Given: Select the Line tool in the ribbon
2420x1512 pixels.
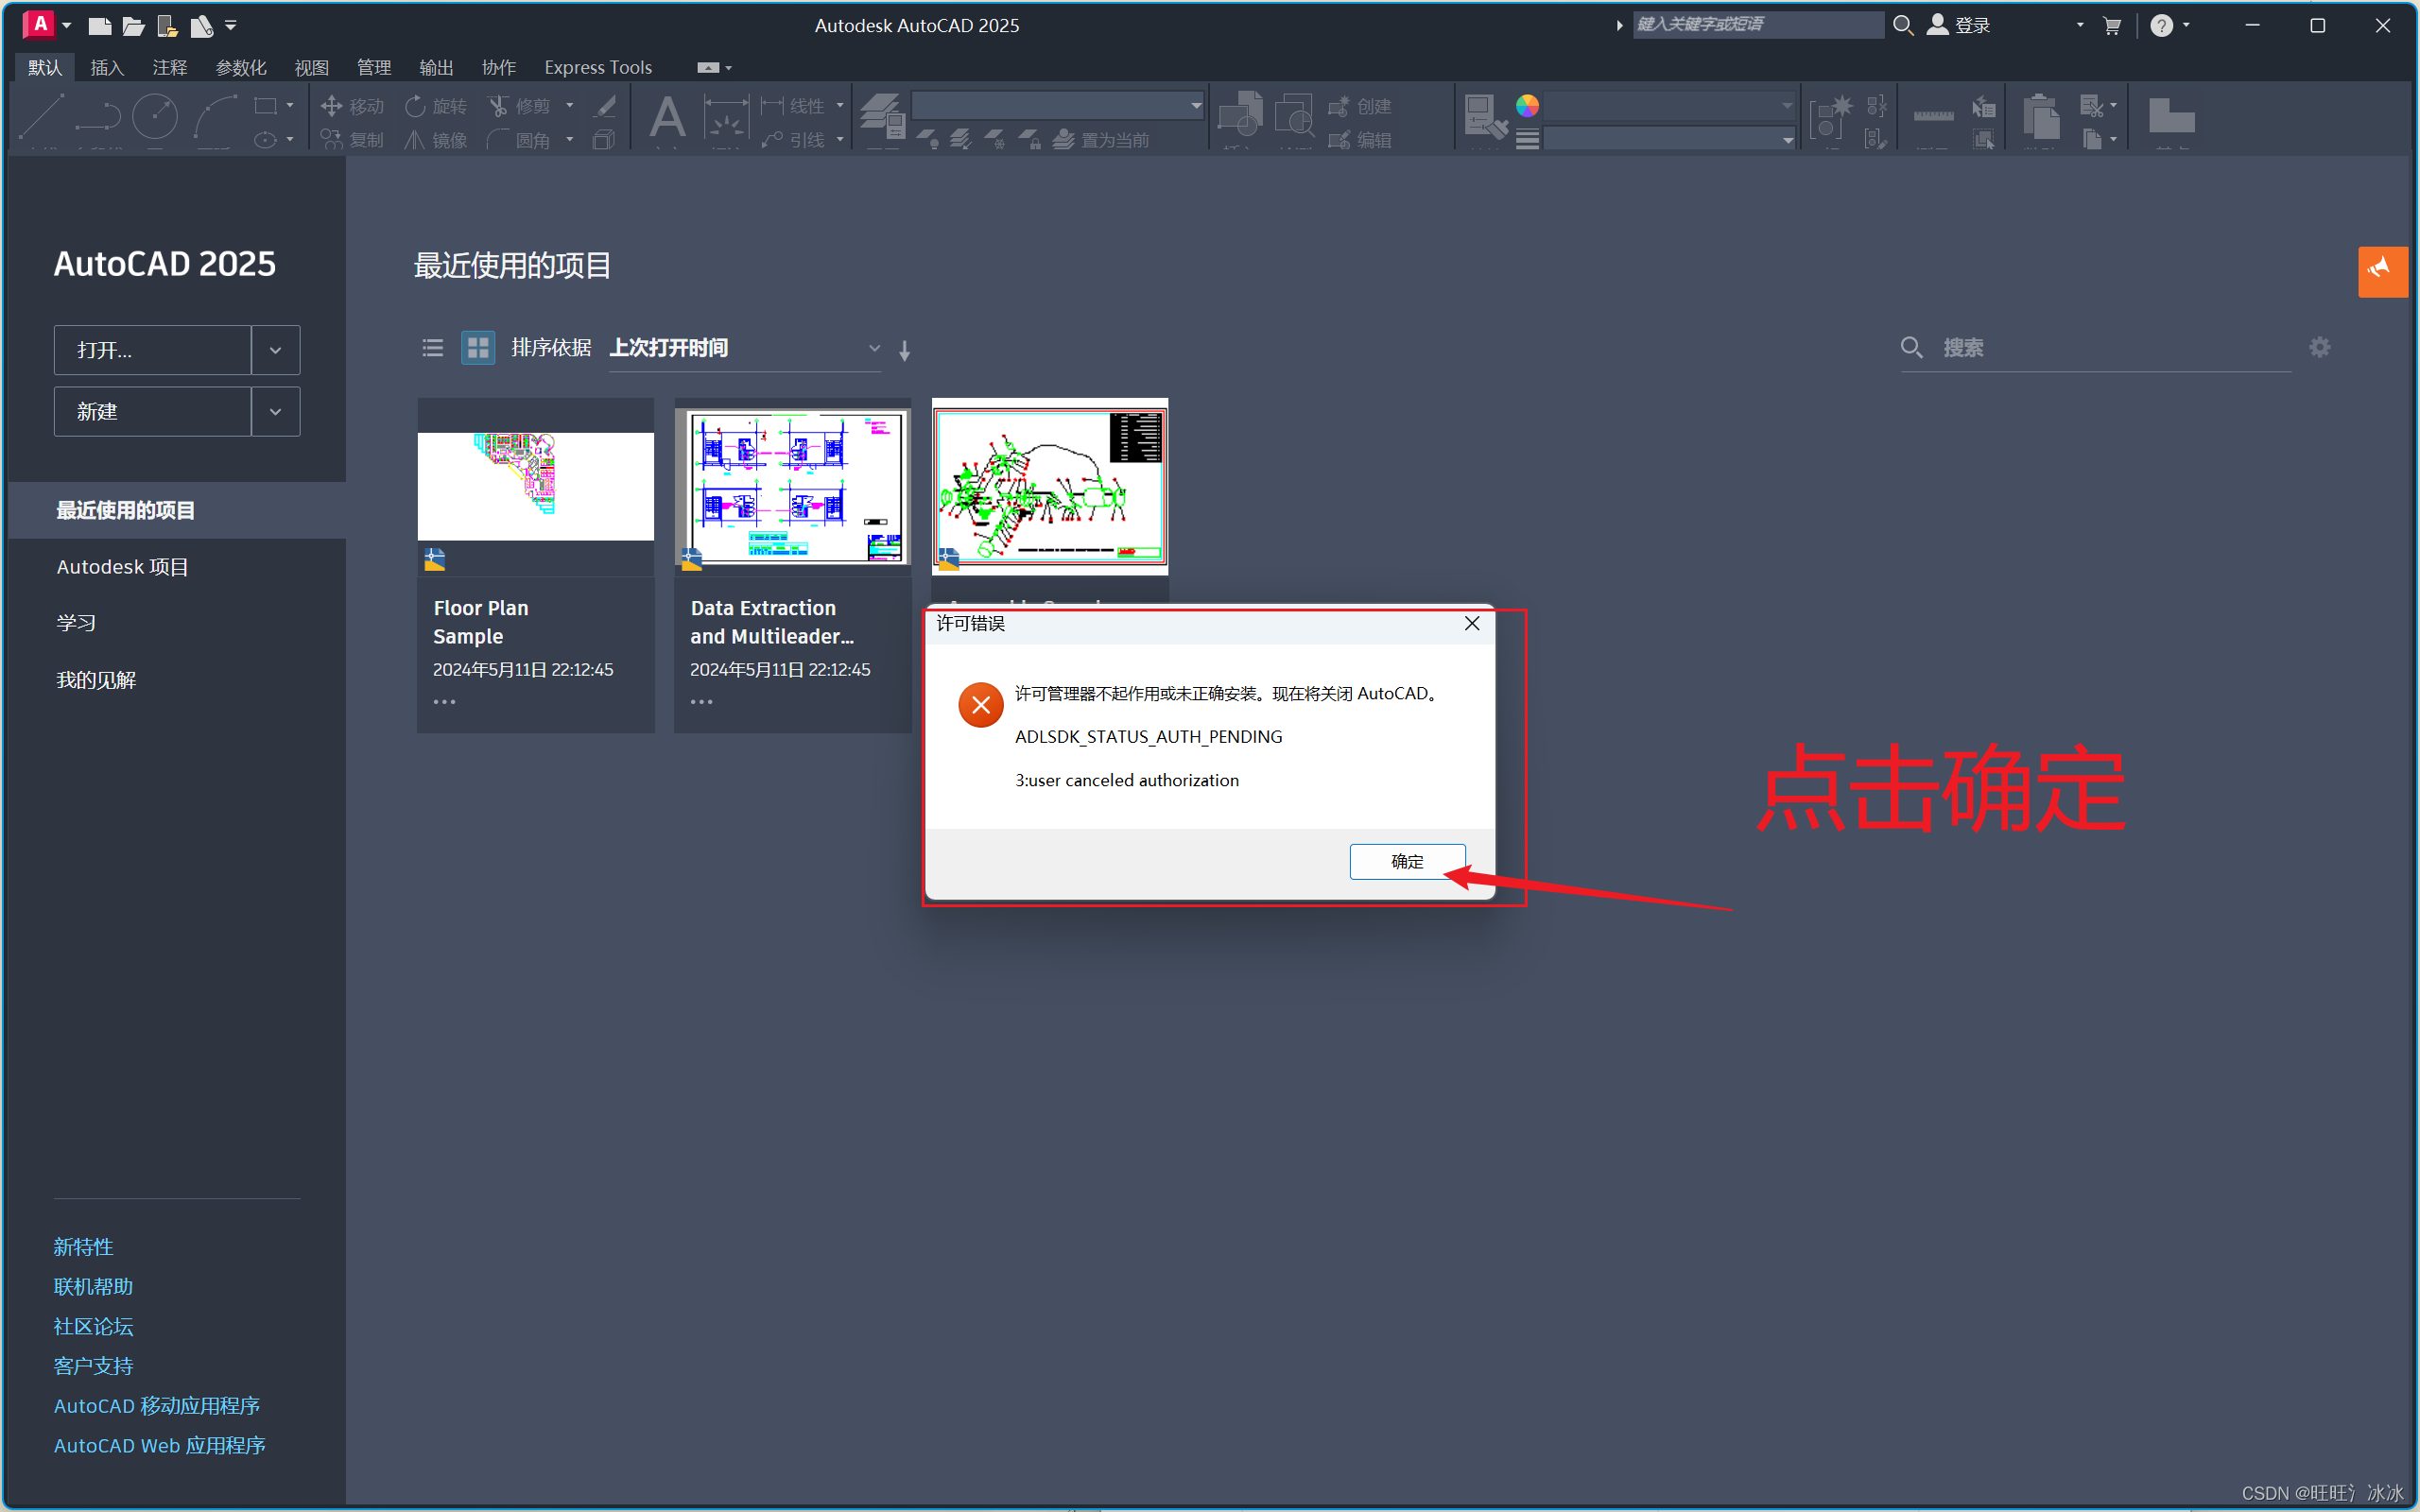Looking at the screenshot, I should [x=41, y=116].
